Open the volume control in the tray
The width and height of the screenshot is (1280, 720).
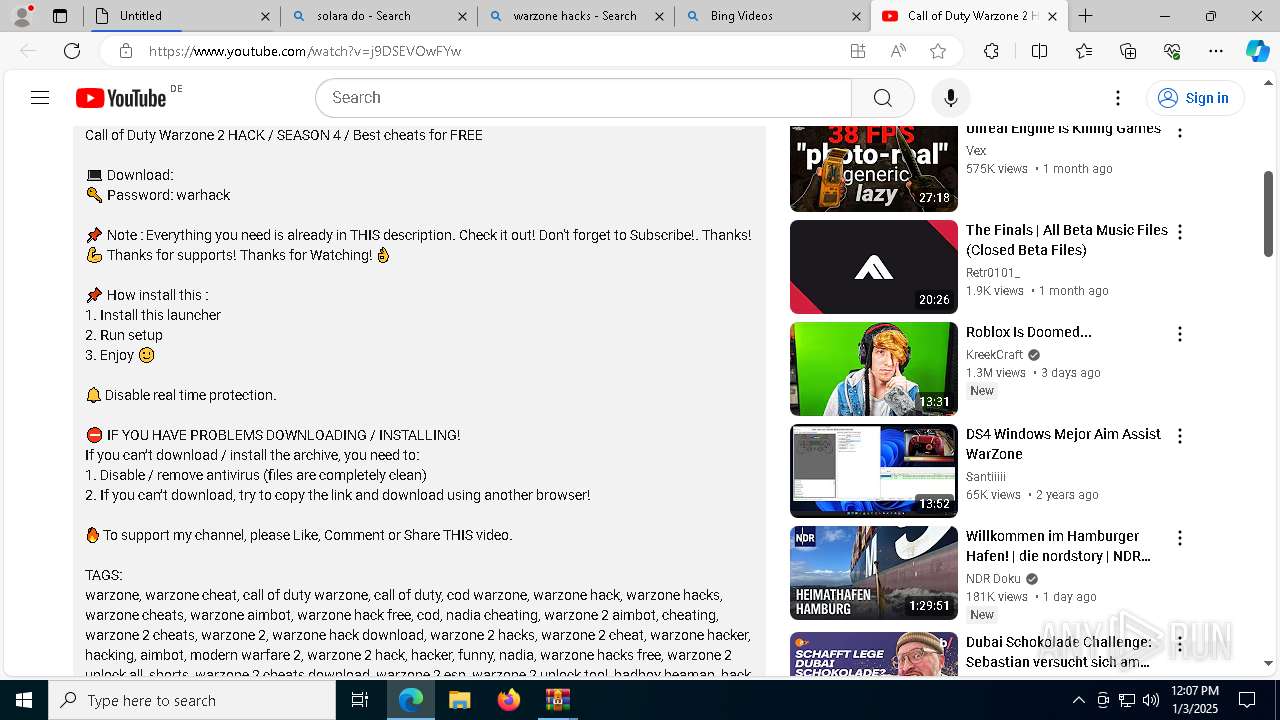(x=1151, y=700)
